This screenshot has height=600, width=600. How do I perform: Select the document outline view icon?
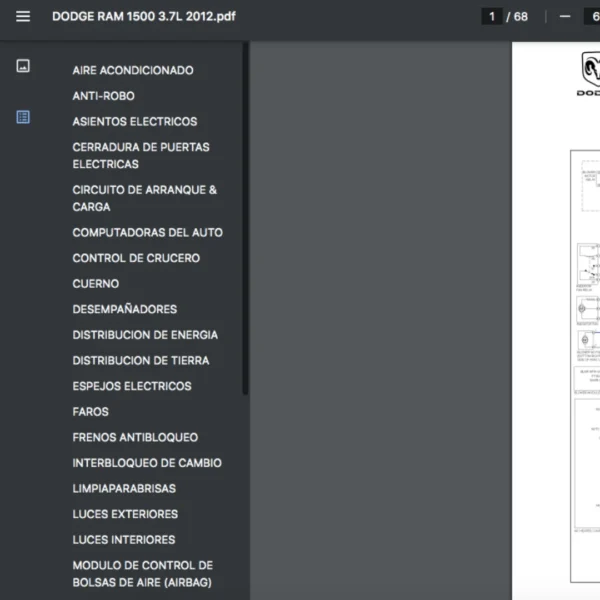(23, 117)
